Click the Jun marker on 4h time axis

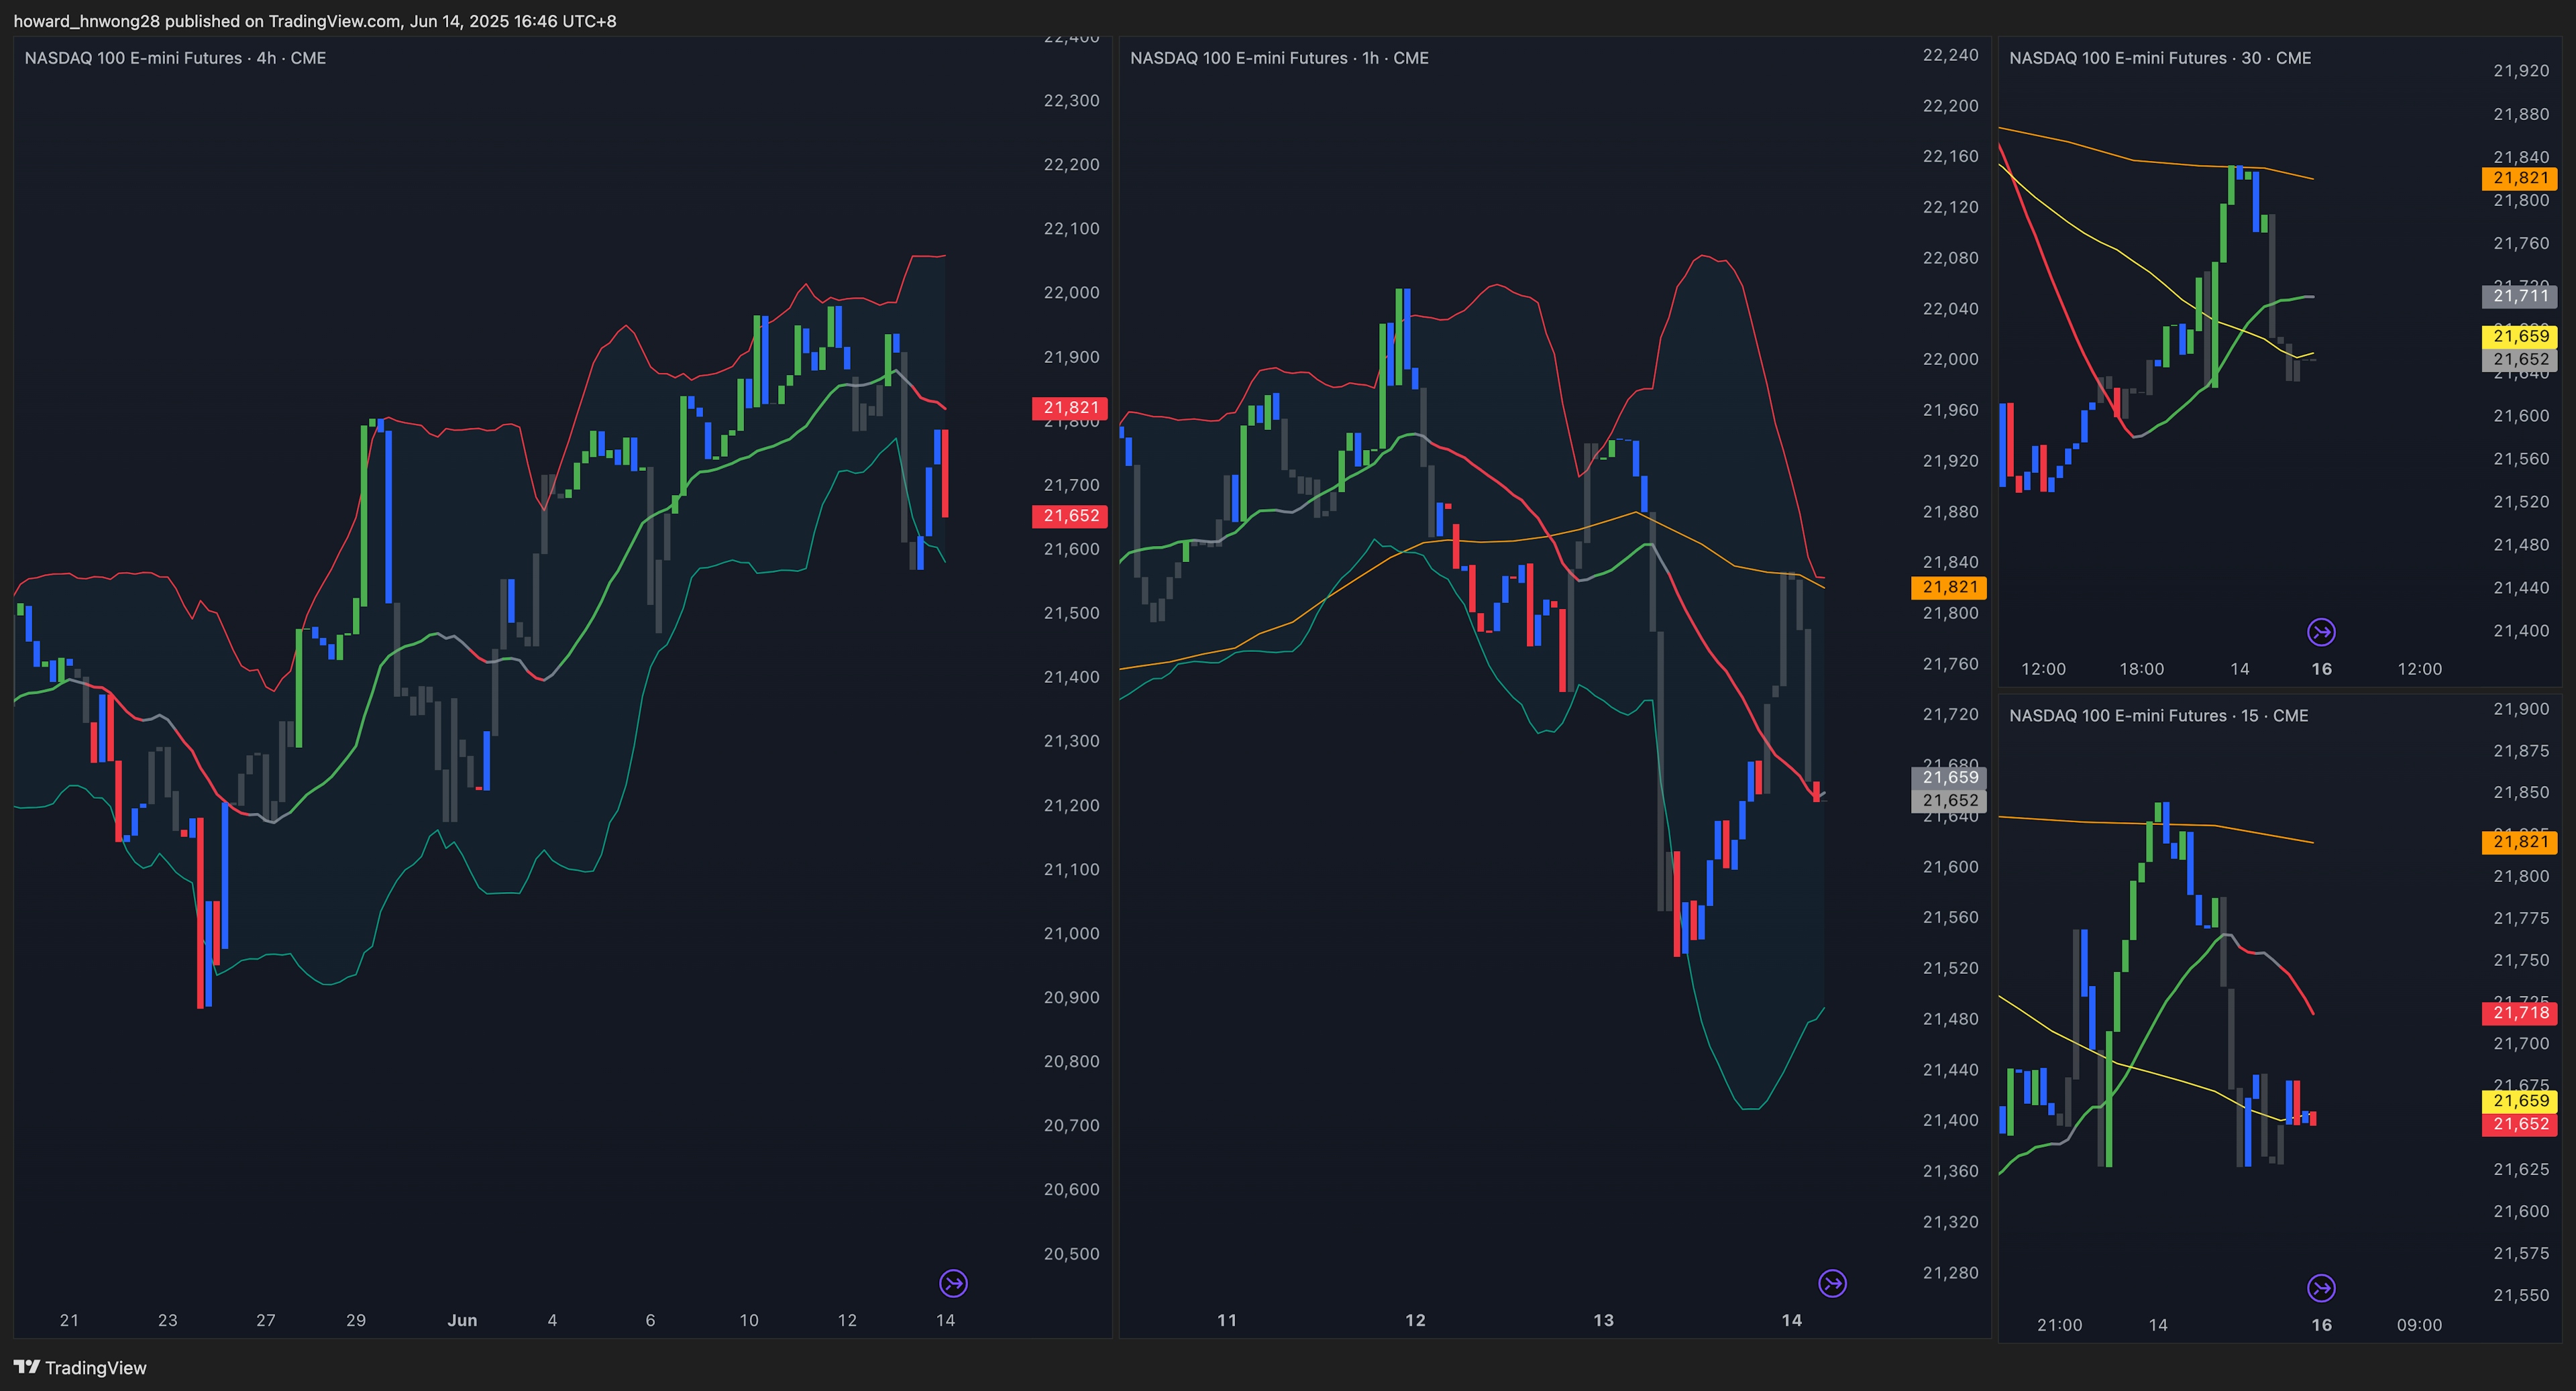coord(462,1320)
